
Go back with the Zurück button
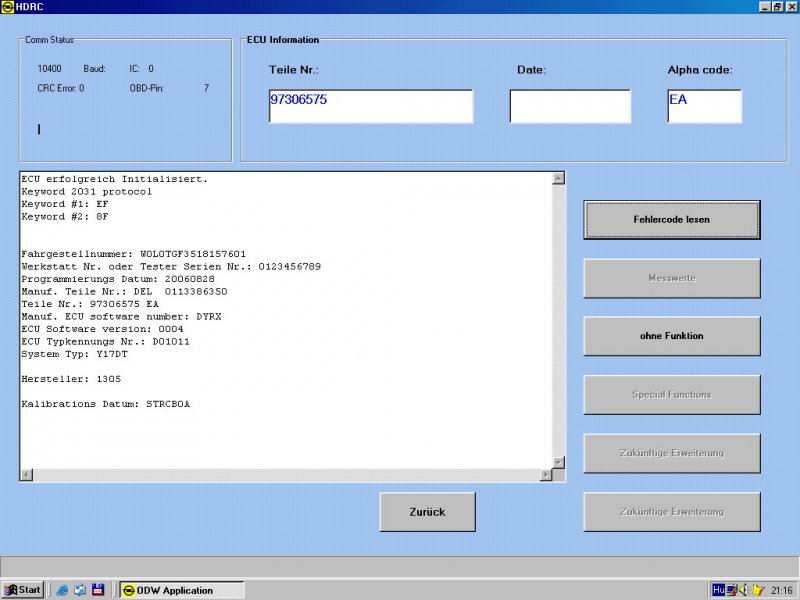[428, 512]
